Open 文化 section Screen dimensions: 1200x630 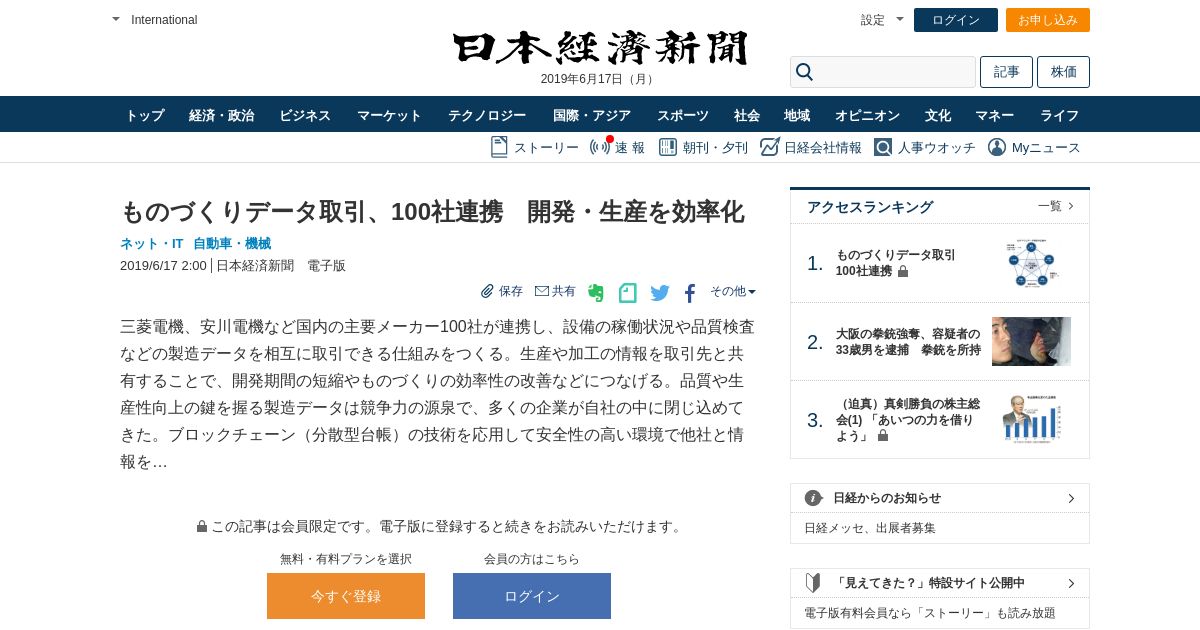938,115
